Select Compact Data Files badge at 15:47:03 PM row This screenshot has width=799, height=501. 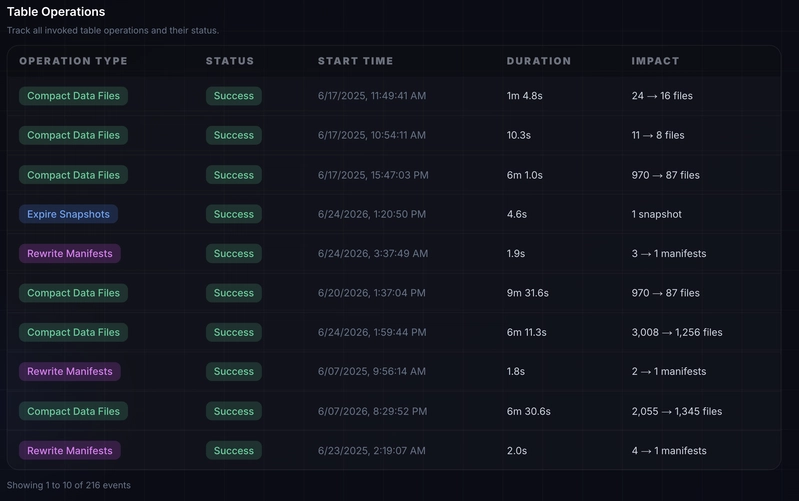click(x=73, y=175)
